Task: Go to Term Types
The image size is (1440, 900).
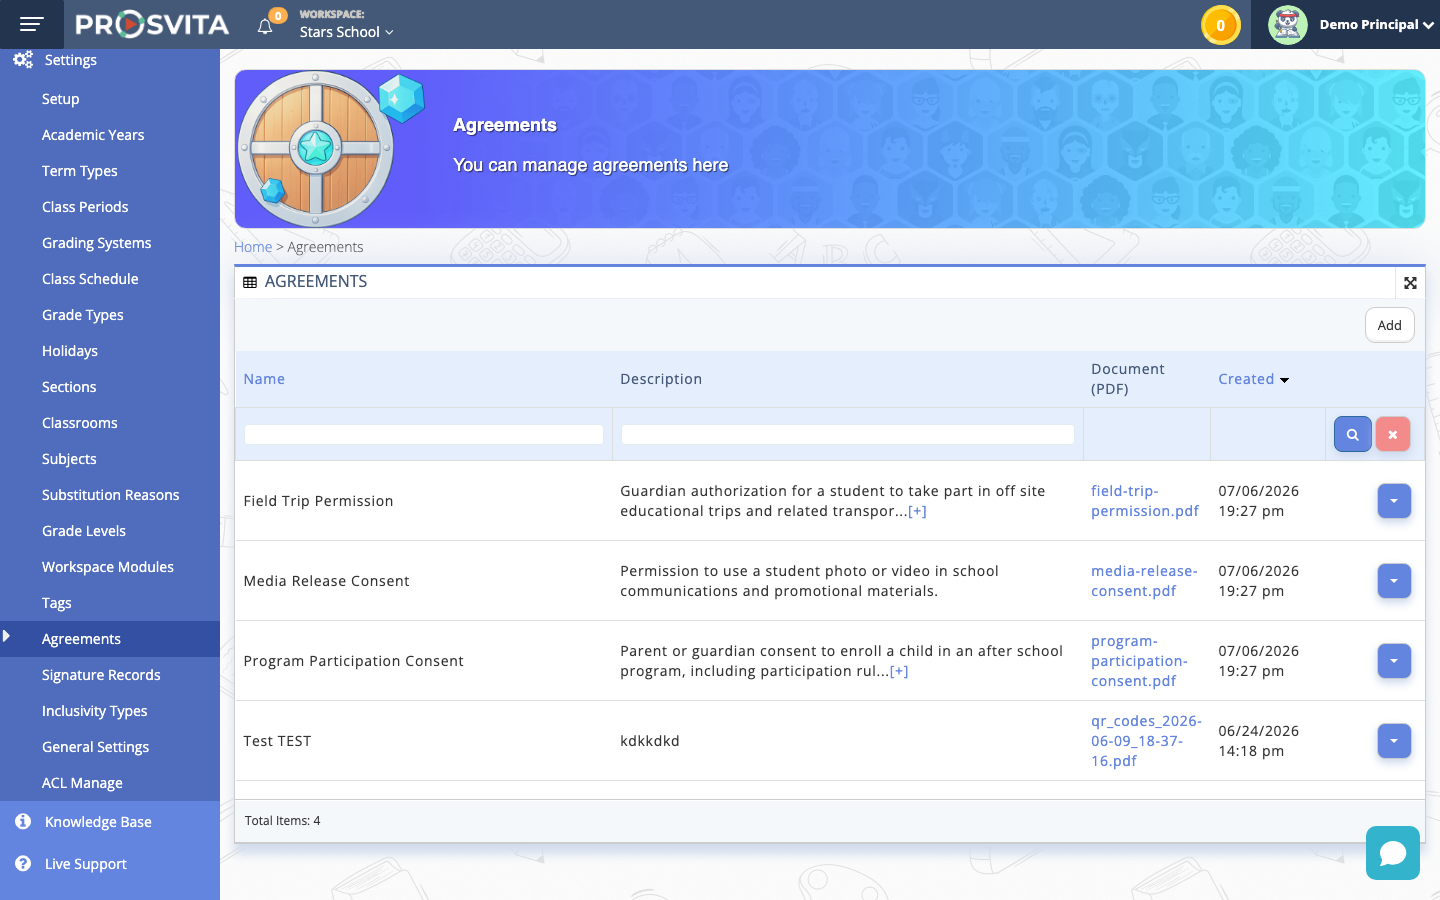Action: [80, 171]
